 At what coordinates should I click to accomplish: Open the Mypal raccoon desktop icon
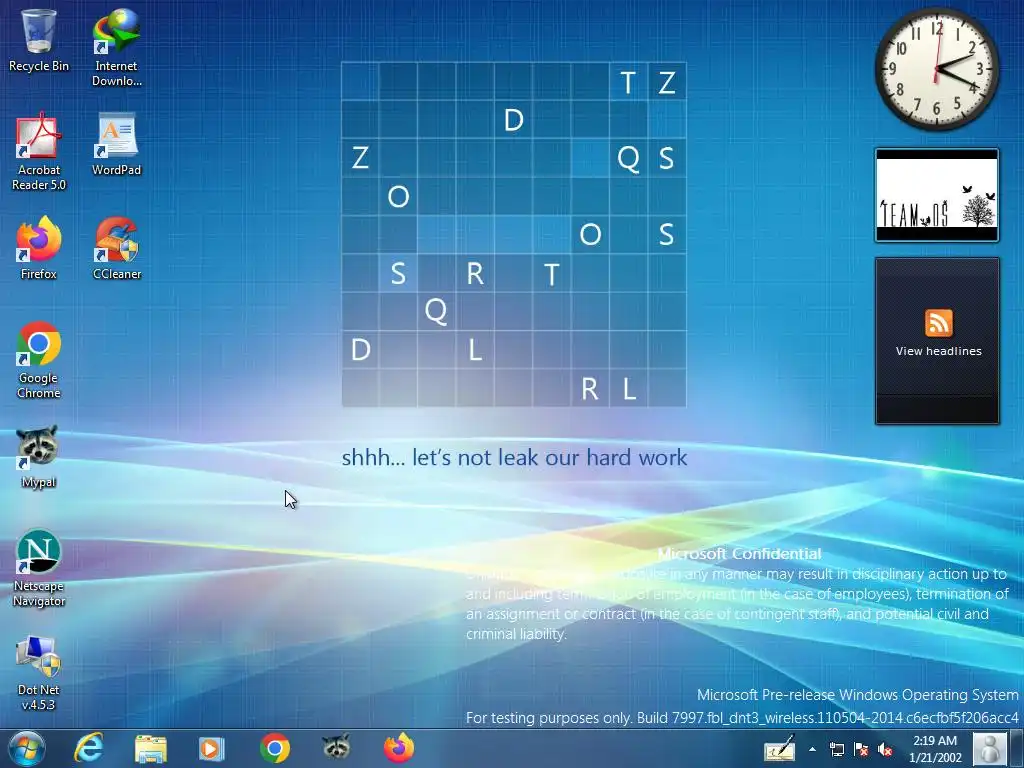pos(39,457)
